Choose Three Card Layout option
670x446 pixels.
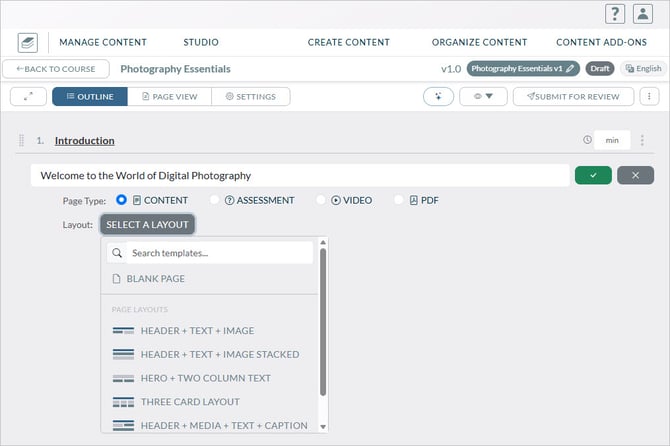pos(209,402)
